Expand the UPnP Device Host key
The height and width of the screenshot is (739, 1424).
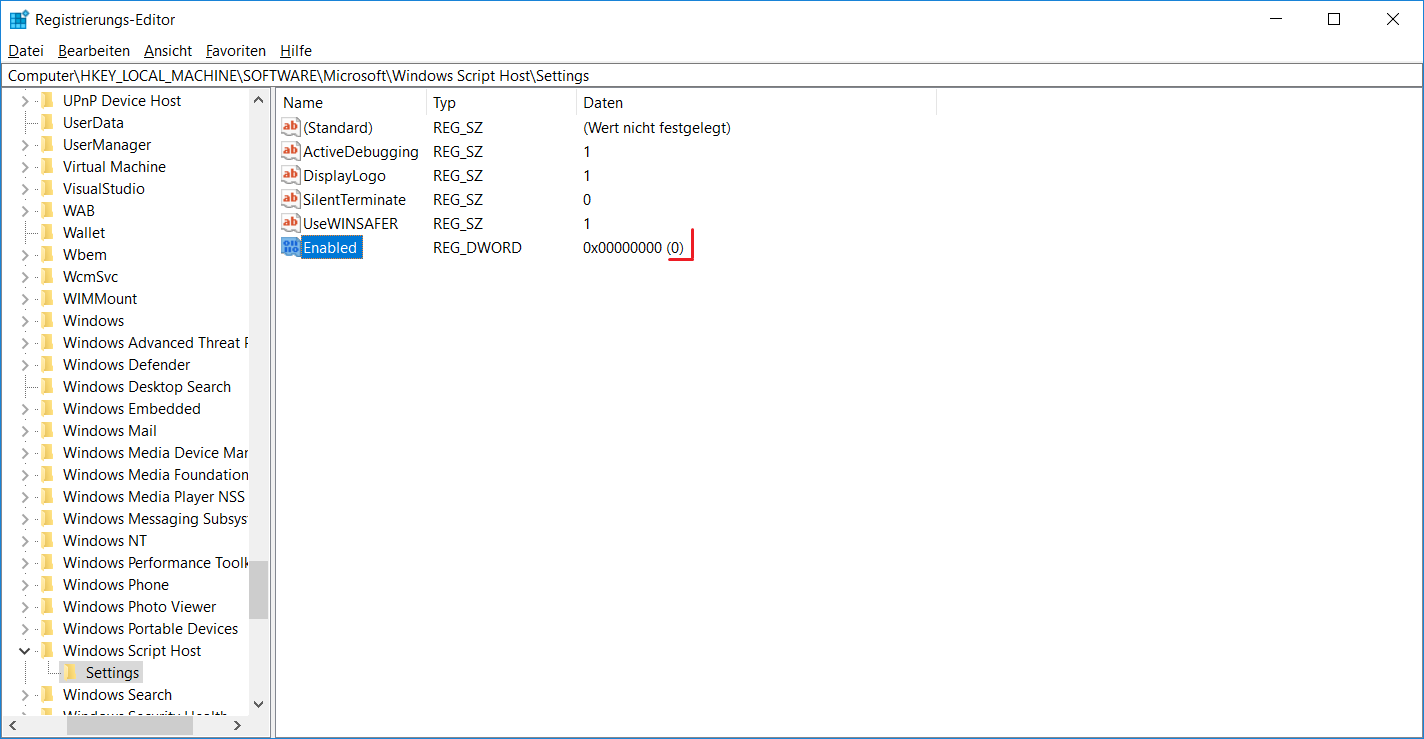click(25, 100)
